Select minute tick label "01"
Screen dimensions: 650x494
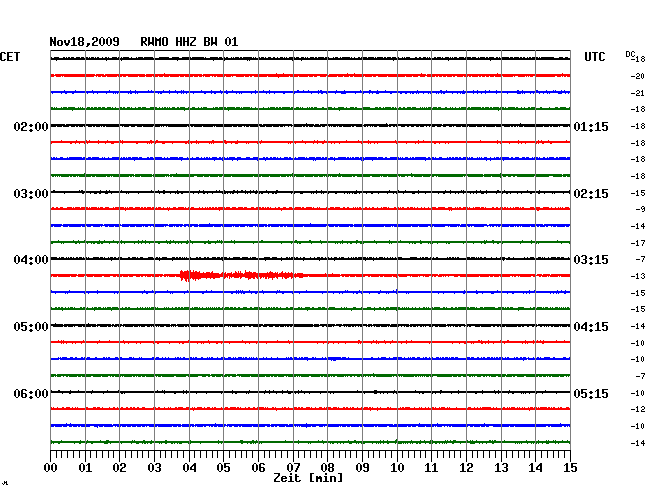click(85, 467)
